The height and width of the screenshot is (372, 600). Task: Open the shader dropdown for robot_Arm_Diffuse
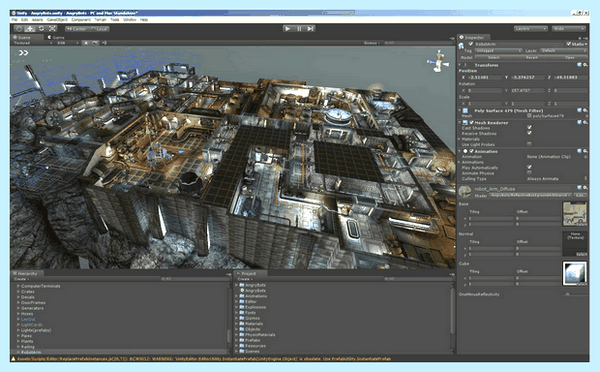click(530, 195)
